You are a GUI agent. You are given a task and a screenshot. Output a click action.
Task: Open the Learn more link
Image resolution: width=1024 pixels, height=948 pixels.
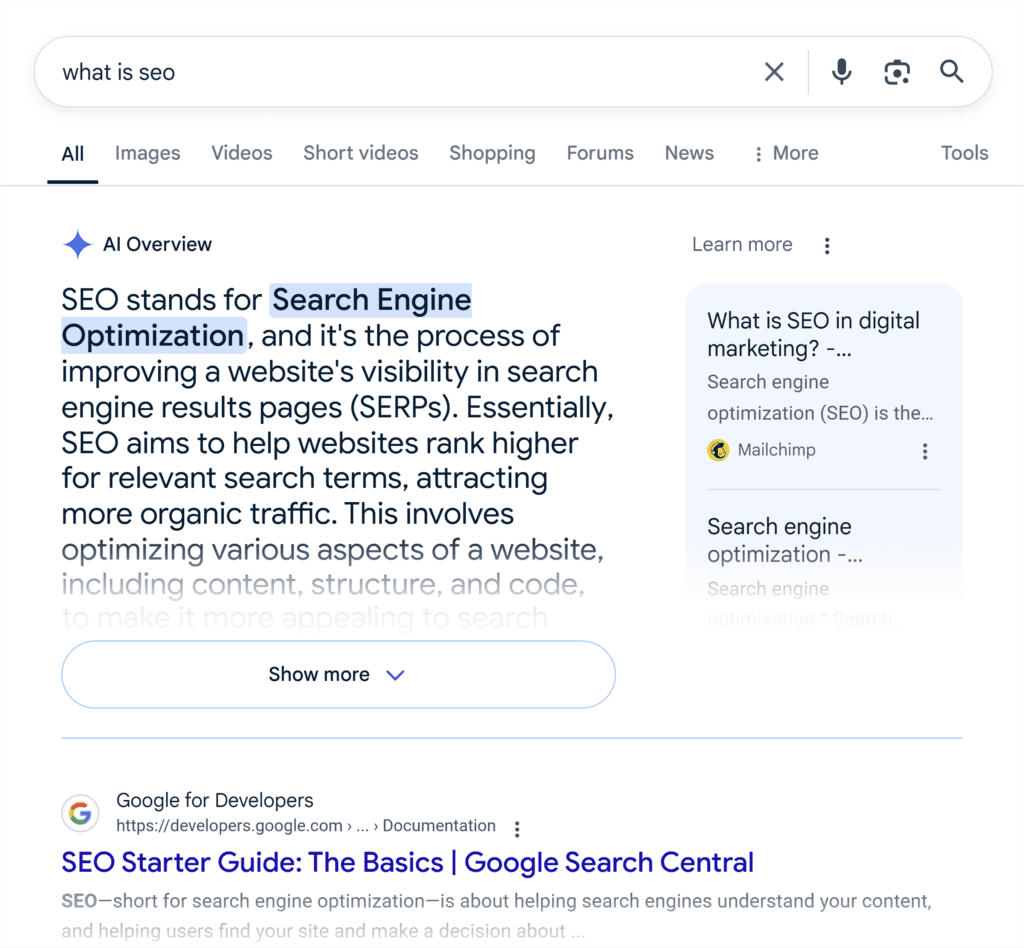pos(742,244)
